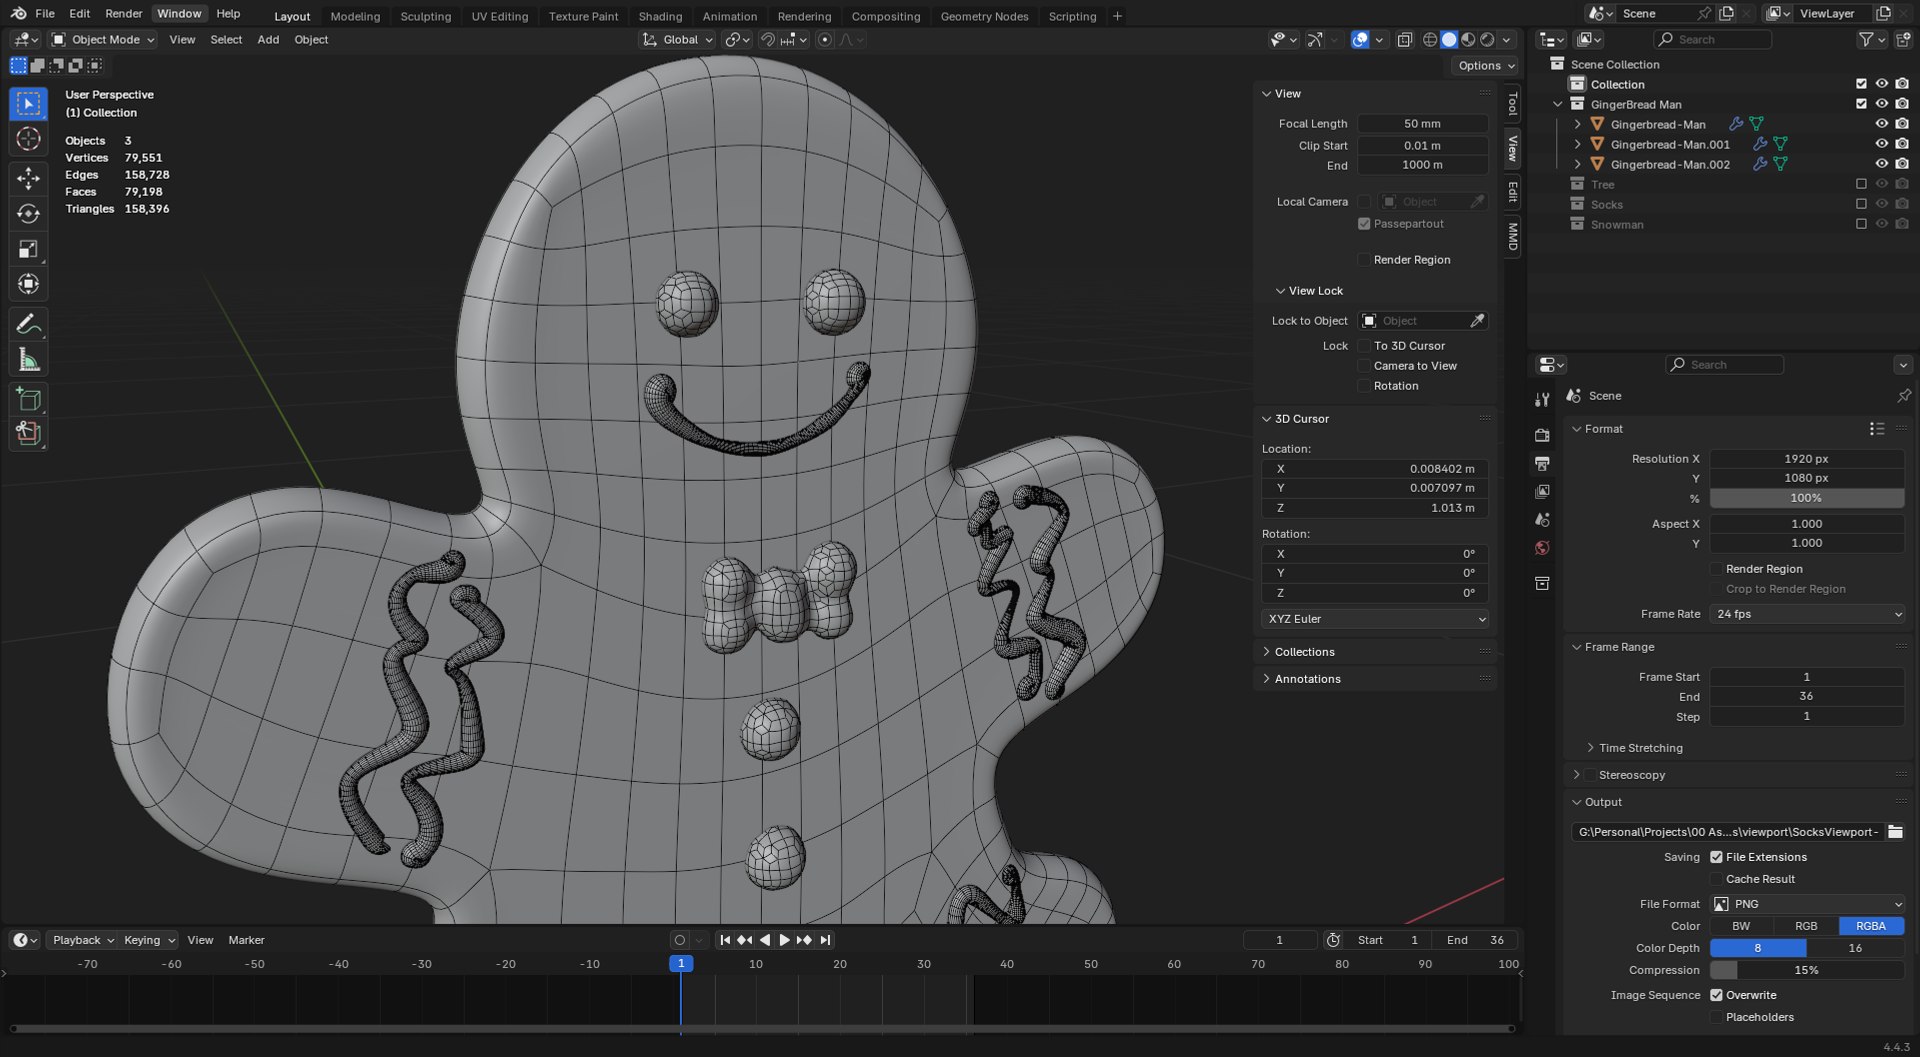Toggle X-ray display in viewport header
The height and width of the screenshot is (1057, 1920).
pyautogui.click(x=1404, y=40)
